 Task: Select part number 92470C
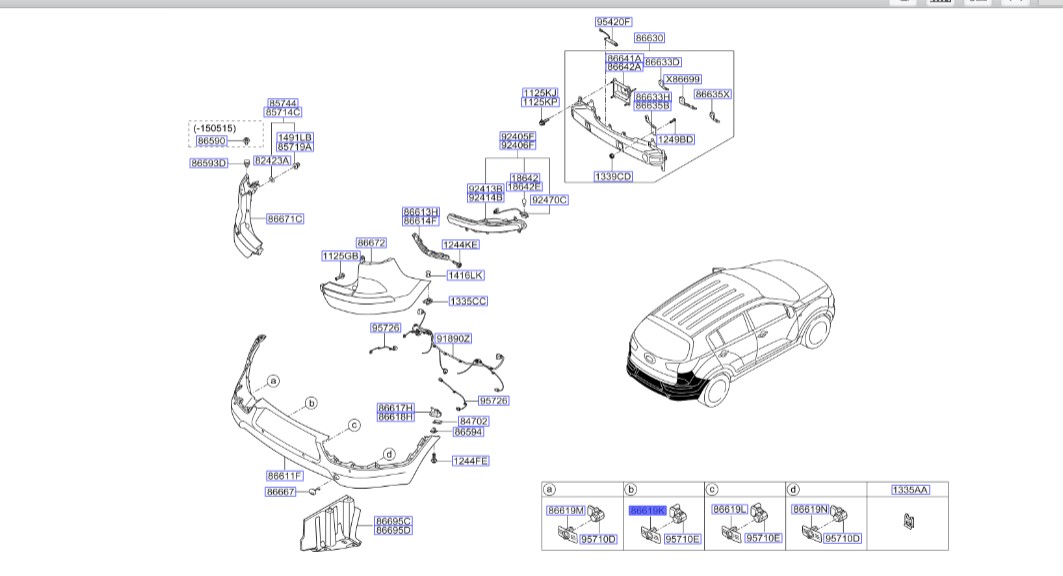tap(548, 200)
